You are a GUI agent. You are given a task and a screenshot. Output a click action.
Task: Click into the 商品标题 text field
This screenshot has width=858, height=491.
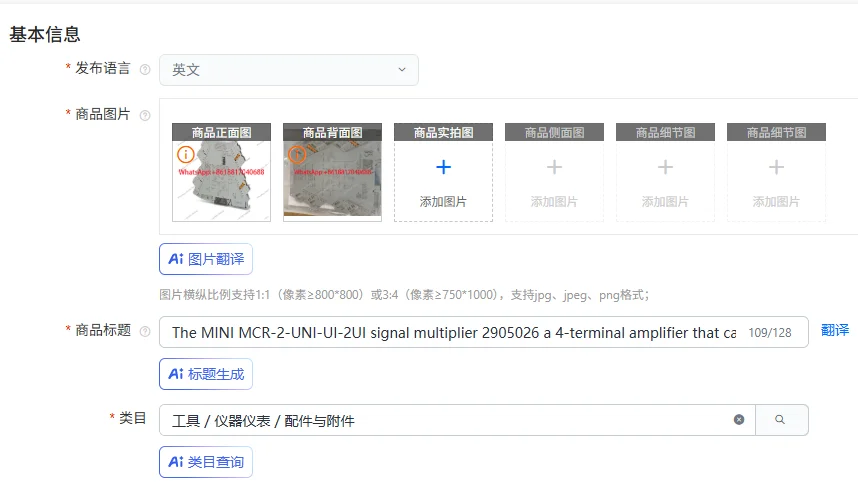pyautogui.click(x=484, y=332)
